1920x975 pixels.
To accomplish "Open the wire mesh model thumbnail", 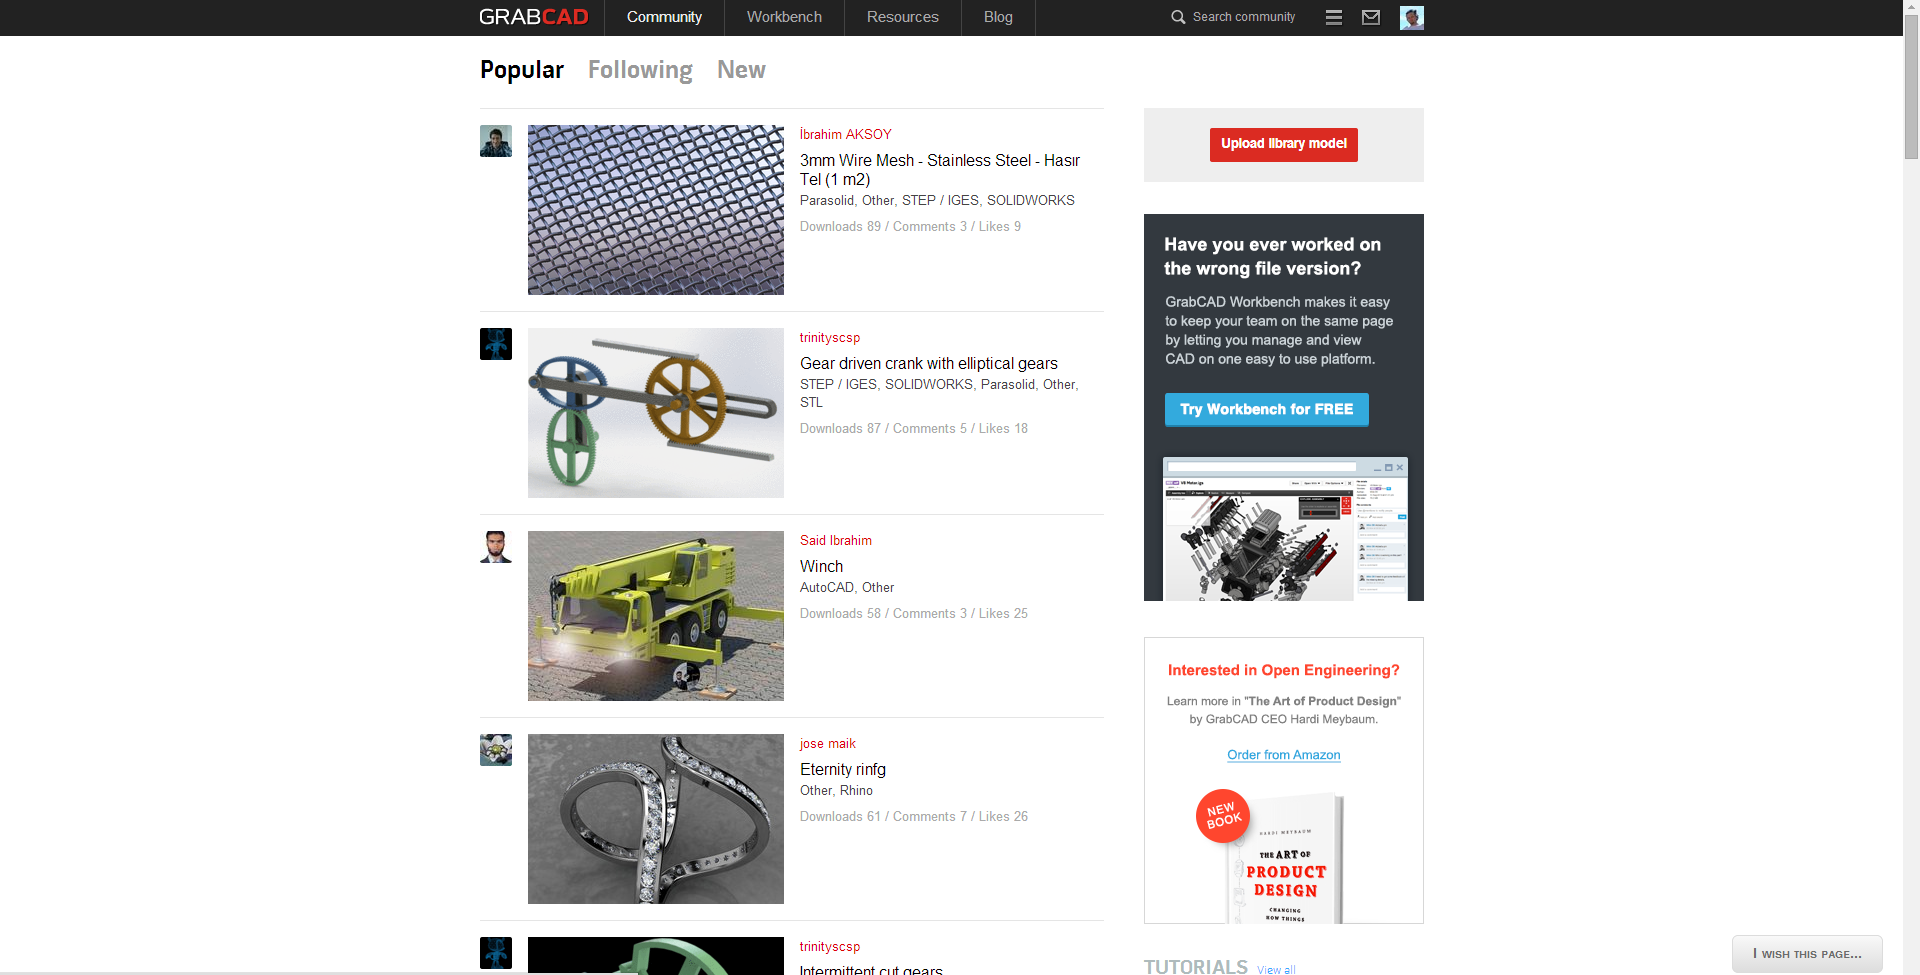I will pyautogui.click(x=656, y=210).
